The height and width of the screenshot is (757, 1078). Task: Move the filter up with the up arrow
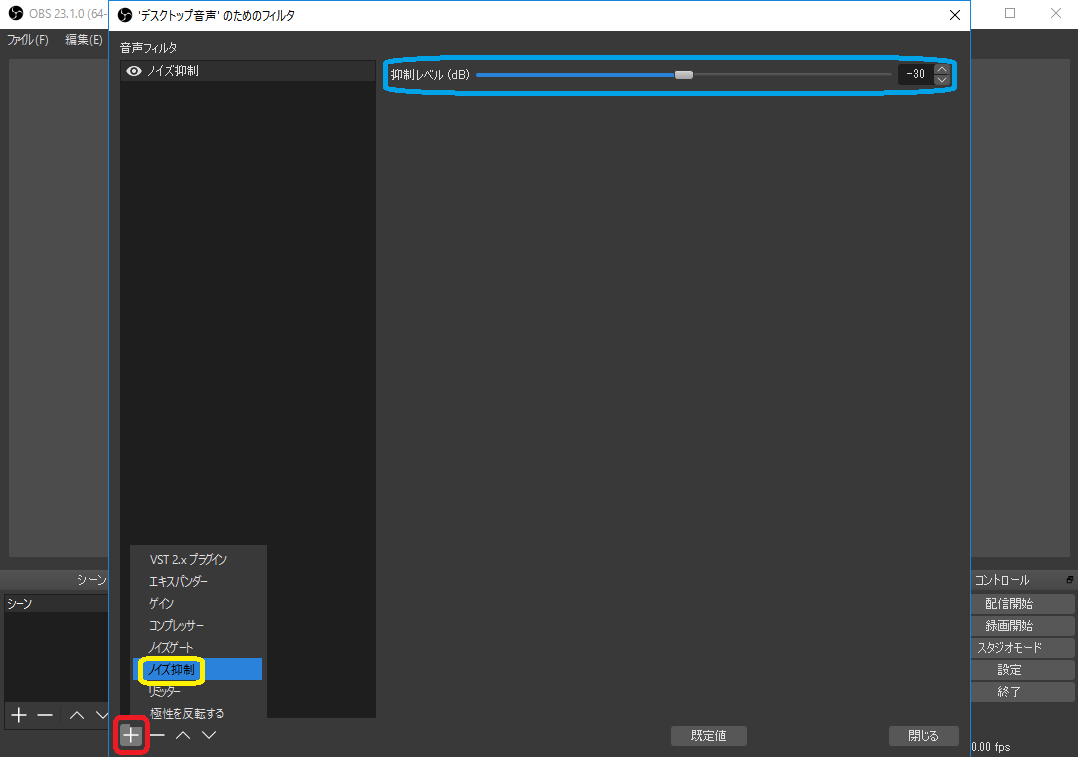pyautogui.click(x=183, y=735)
